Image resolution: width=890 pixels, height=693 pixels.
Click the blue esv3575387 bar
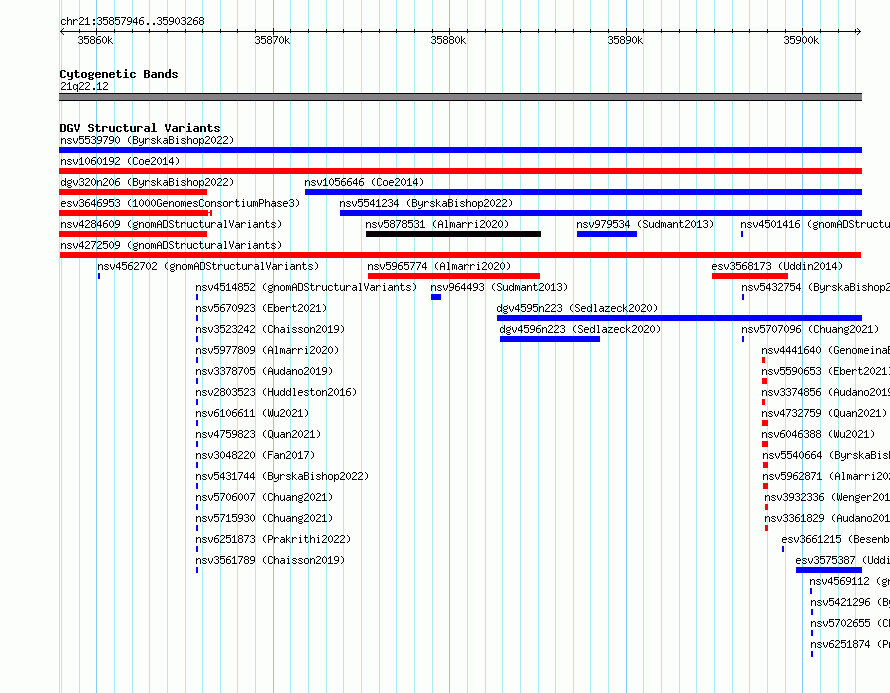(x=829, y=570)
